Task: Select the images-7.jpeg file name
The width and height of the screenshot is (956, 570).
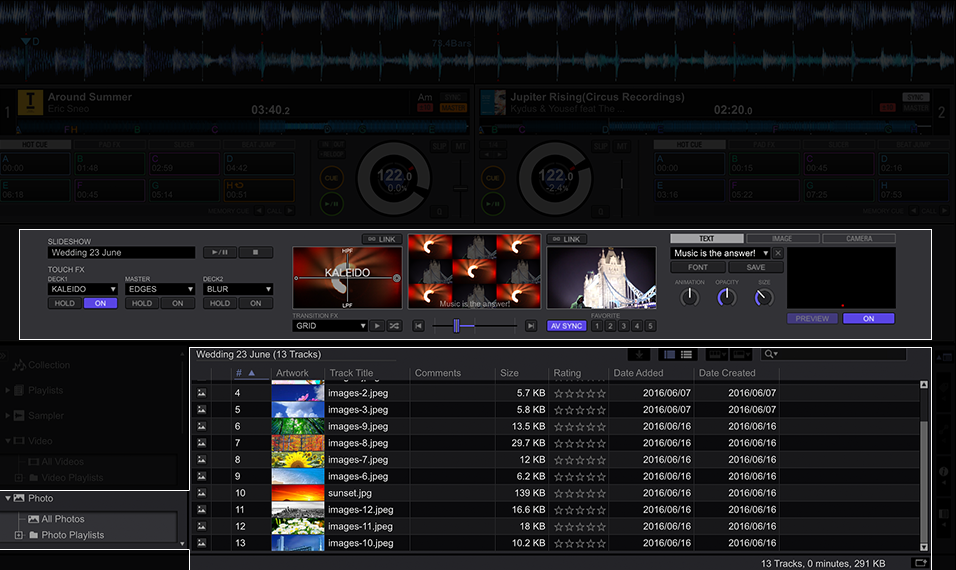Action: tap(358, 460)
